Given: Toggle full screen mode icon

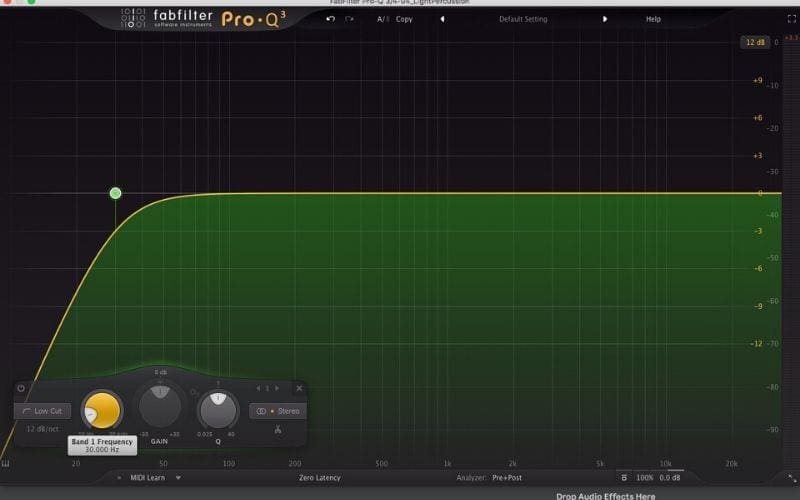Looking at the screenshot, I should 792,19.
